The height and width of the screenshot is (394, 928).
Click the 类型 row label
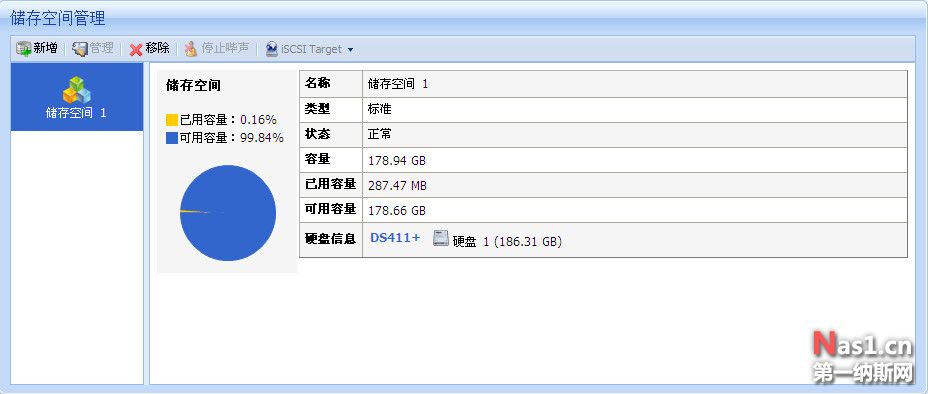(x=317, y=109)
